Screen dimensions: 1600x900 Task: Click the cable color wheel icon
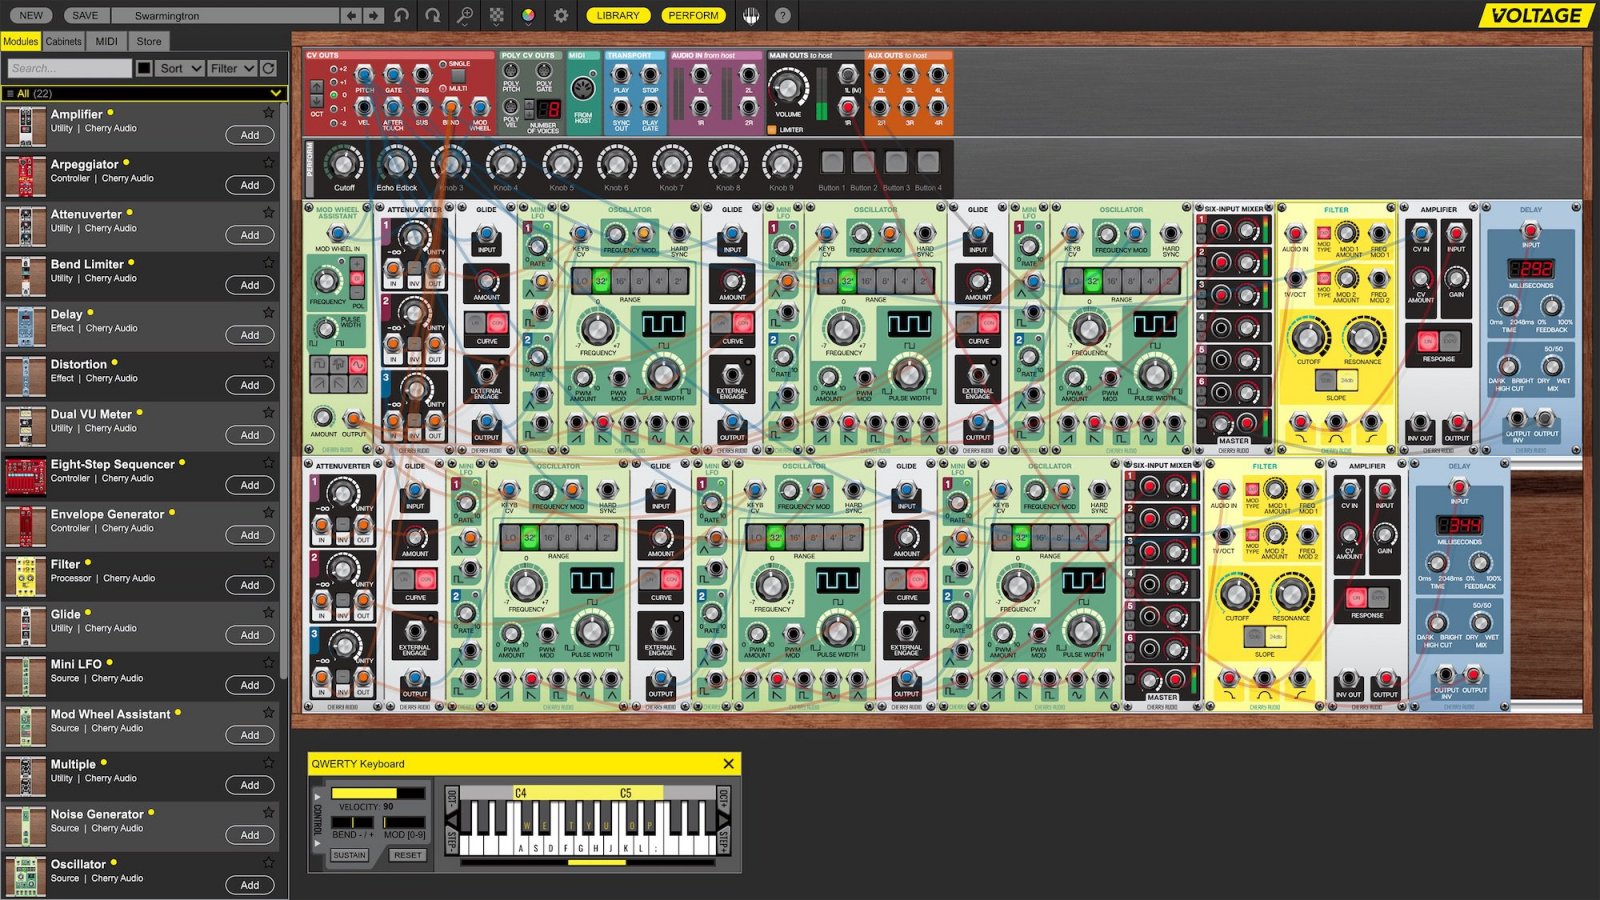(528, 16)
